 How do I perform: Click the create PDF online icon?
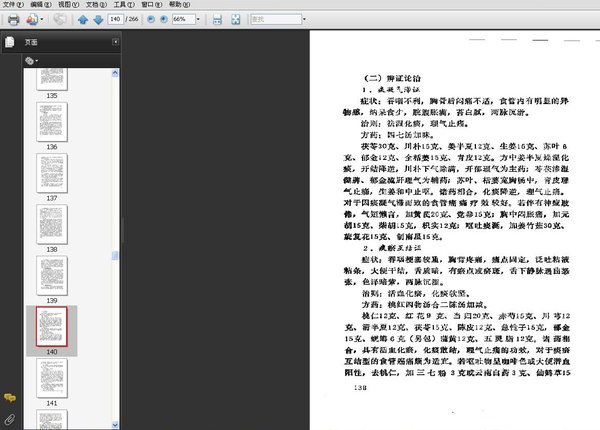coord(32,19)
